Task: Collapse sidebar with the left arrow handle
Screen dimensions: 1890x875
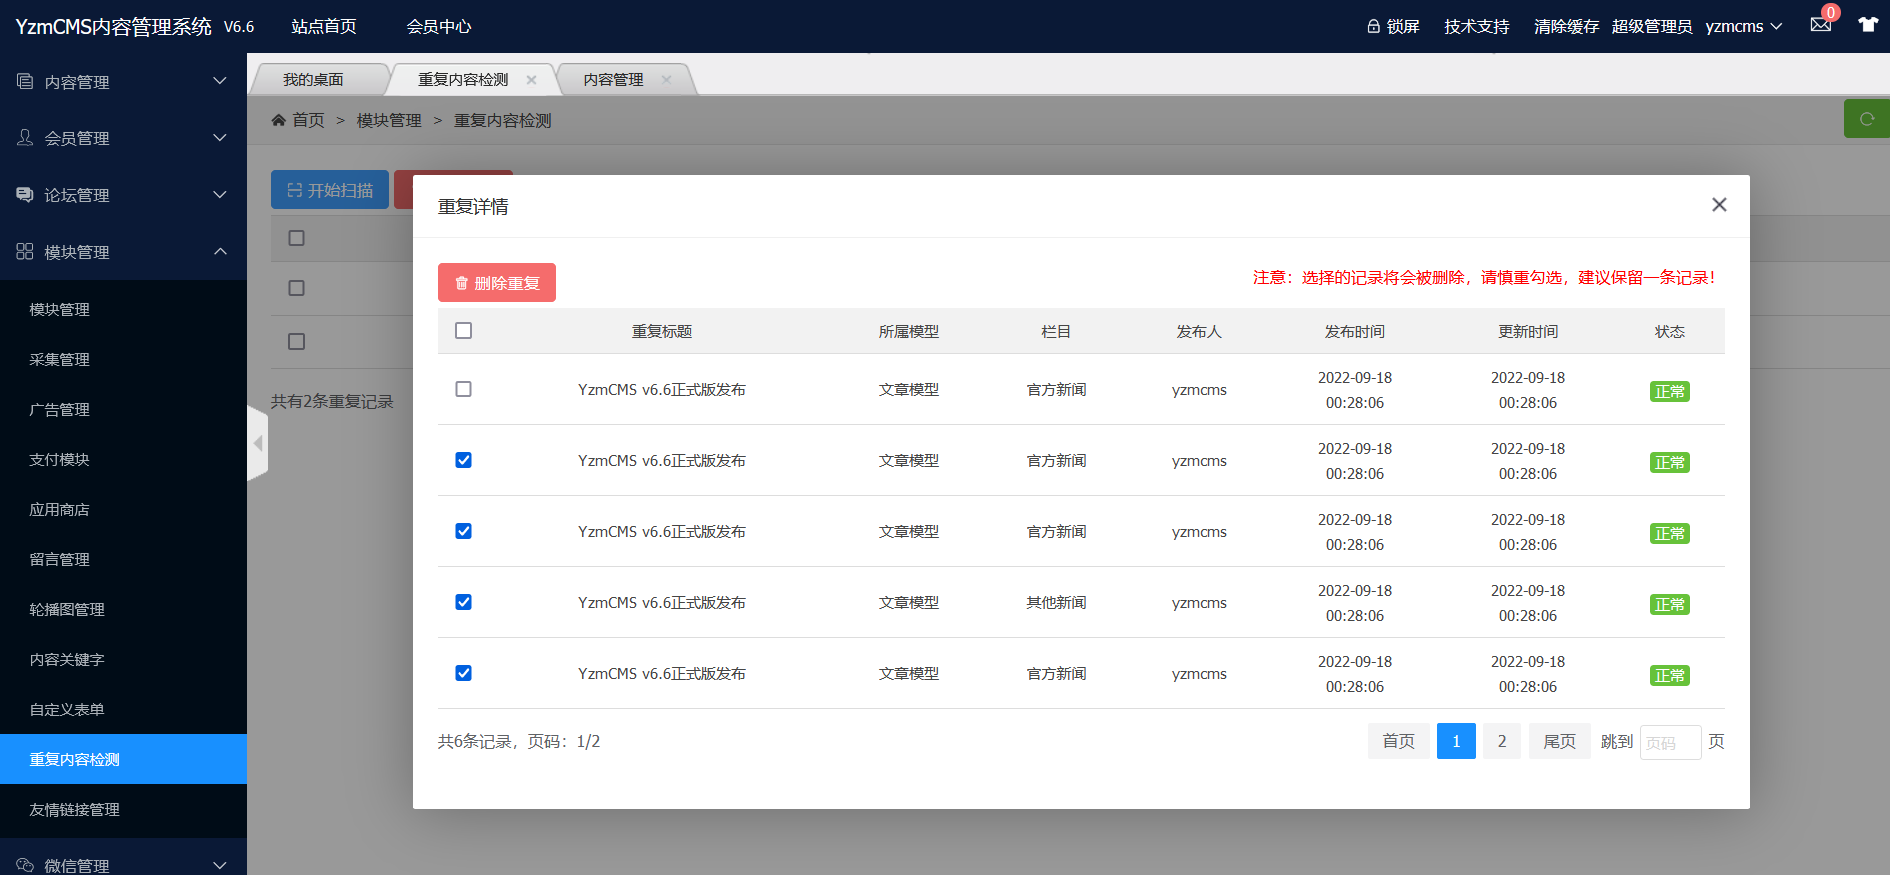Action: click(258, 443)
